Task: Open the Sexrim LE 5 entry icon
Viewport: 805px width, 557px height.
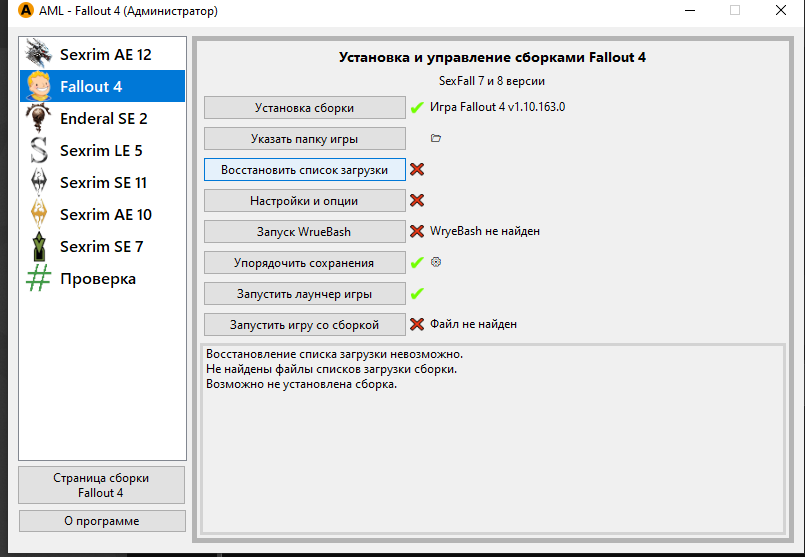Action: coord(39,150)
